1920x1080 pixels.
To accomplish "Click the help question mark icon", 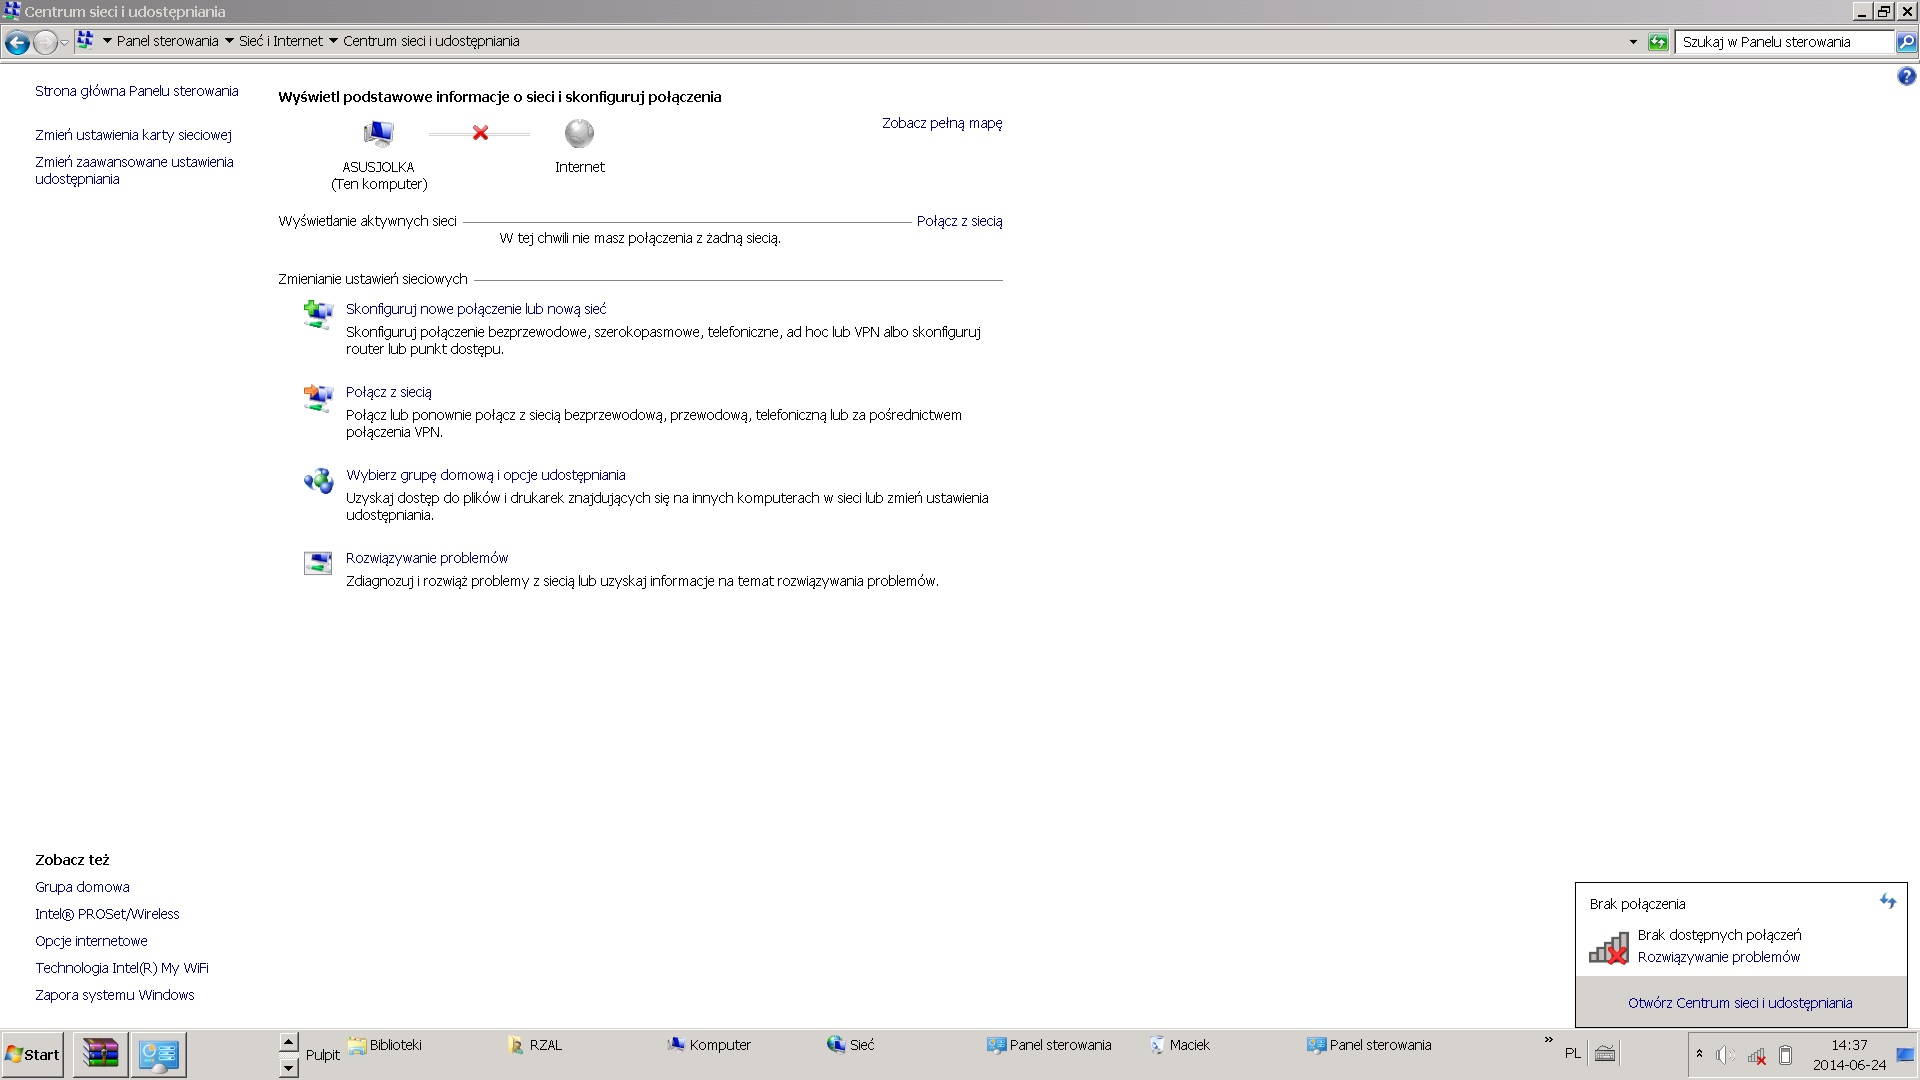I will [1906, 77].
